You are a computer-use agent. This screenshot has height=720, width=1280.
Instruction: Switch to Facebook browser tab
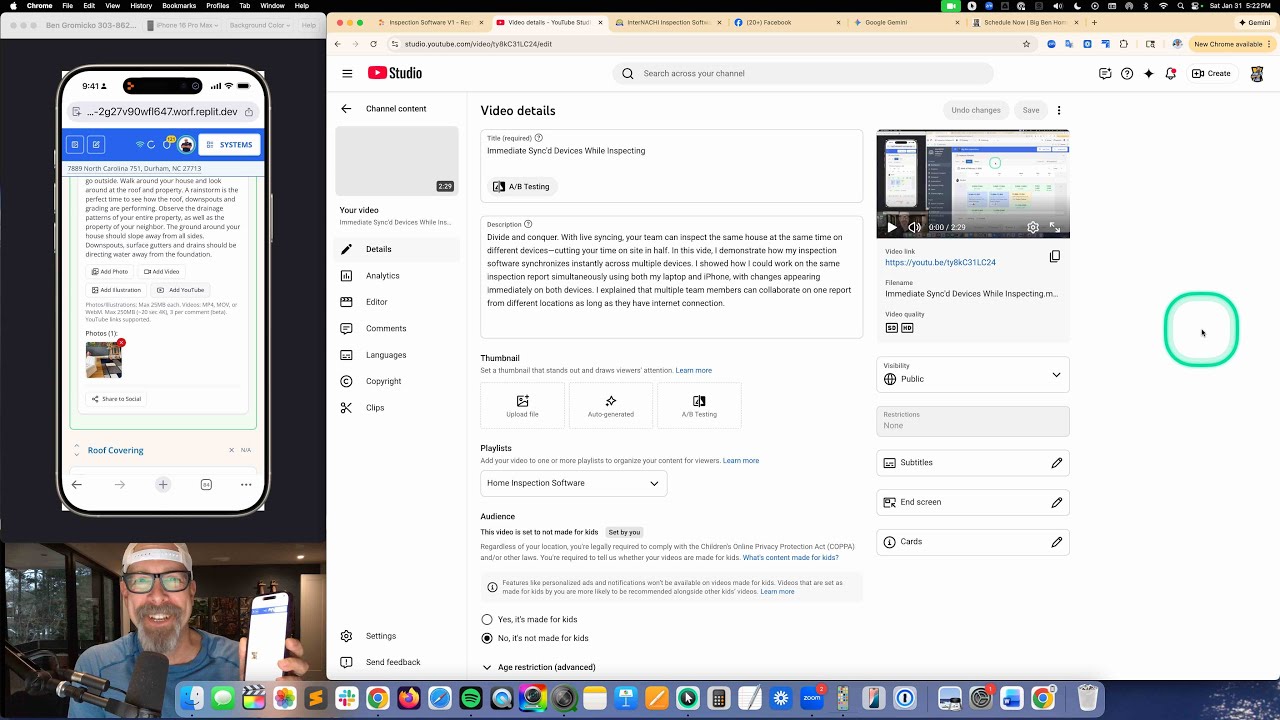788,22
